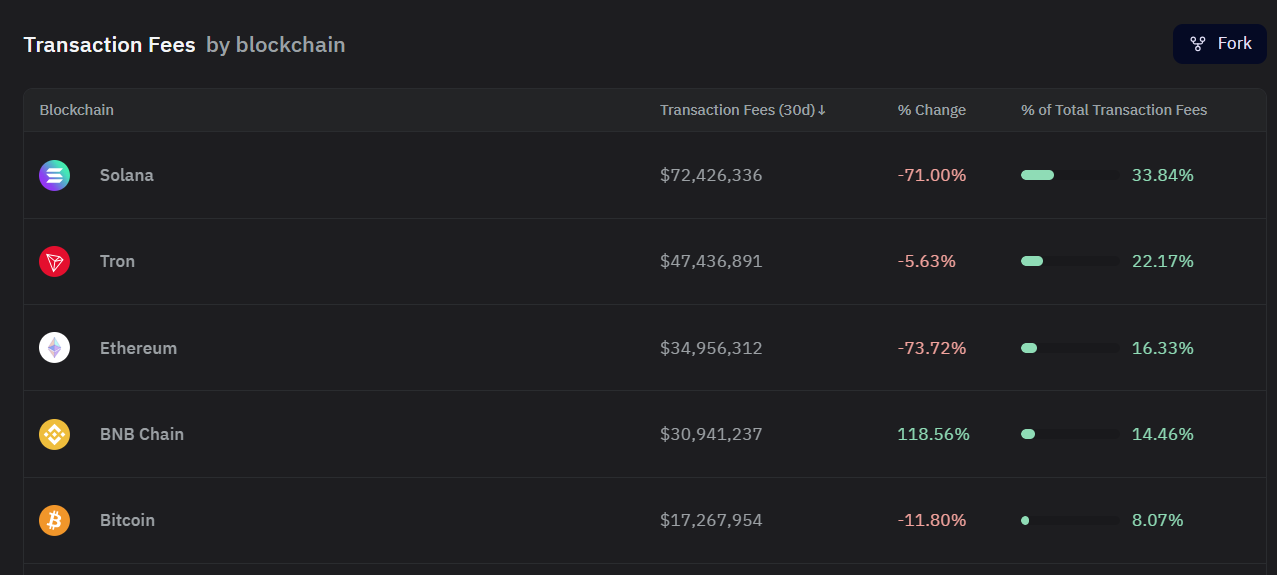The image size is (1277, 575).
Task: Click the Blockchain column header
Action: tap(76, 110)
